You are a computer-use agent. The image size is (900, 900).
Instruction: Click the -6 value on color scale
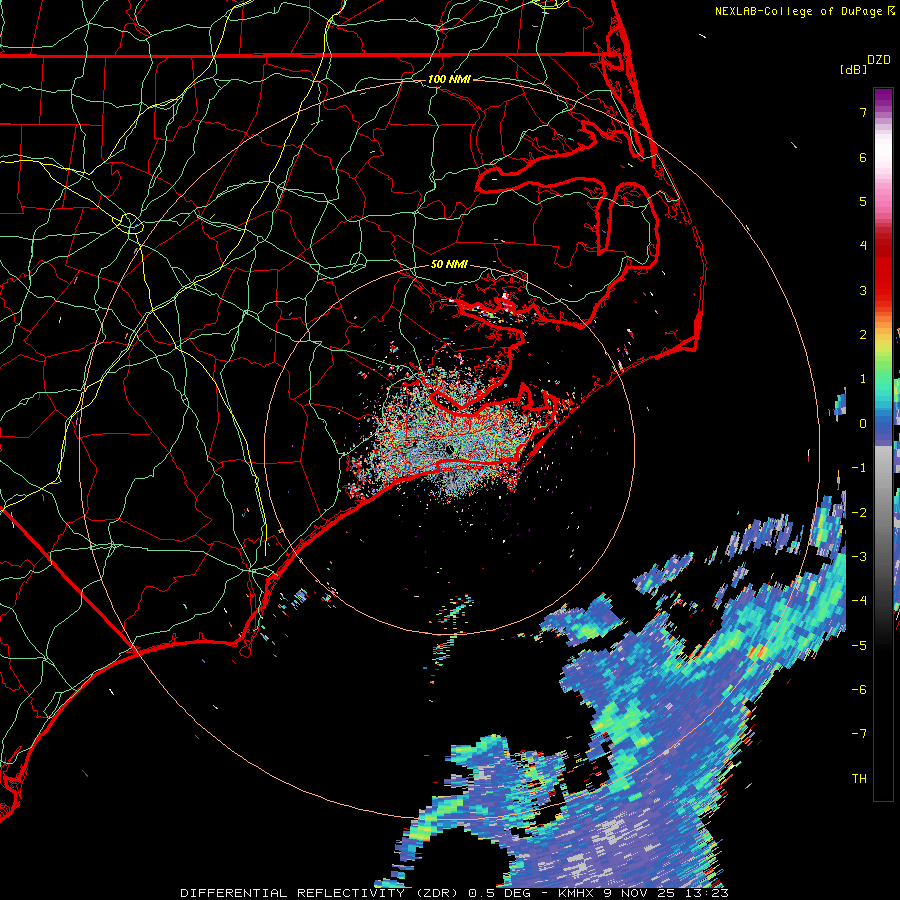click(x=859, y=690)
